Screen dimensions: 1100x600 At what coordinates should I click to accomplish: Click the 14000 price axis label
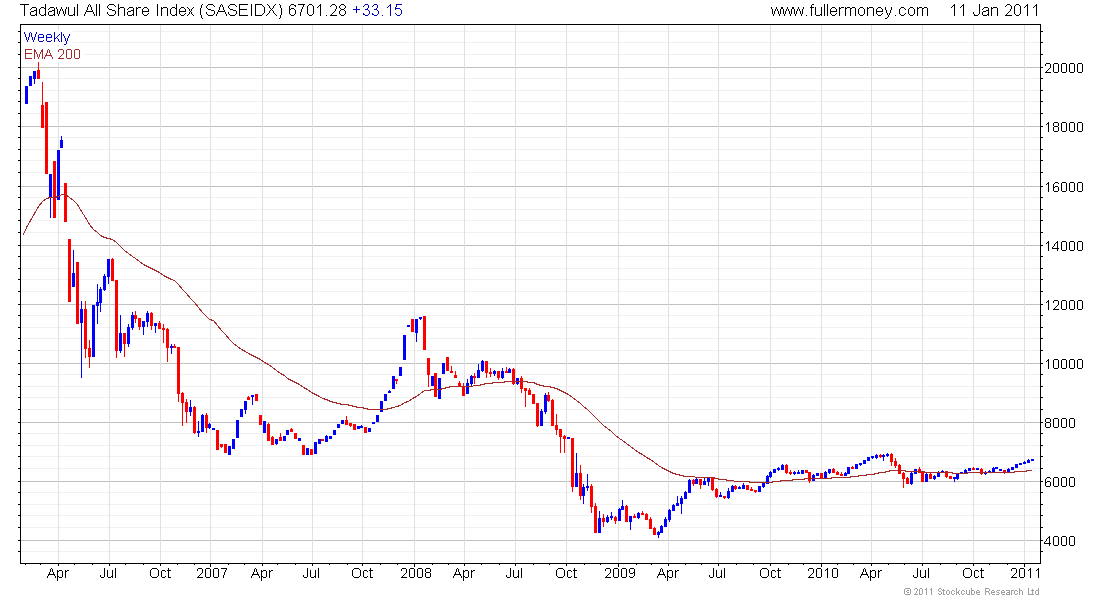(x=1064, y=246)
